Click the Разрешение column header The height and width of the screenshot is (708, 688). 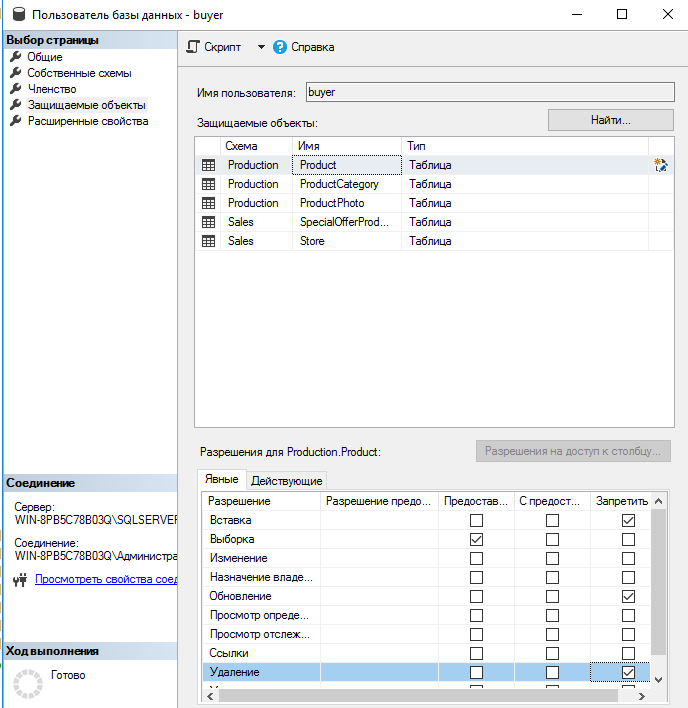(x=261, y=501)
